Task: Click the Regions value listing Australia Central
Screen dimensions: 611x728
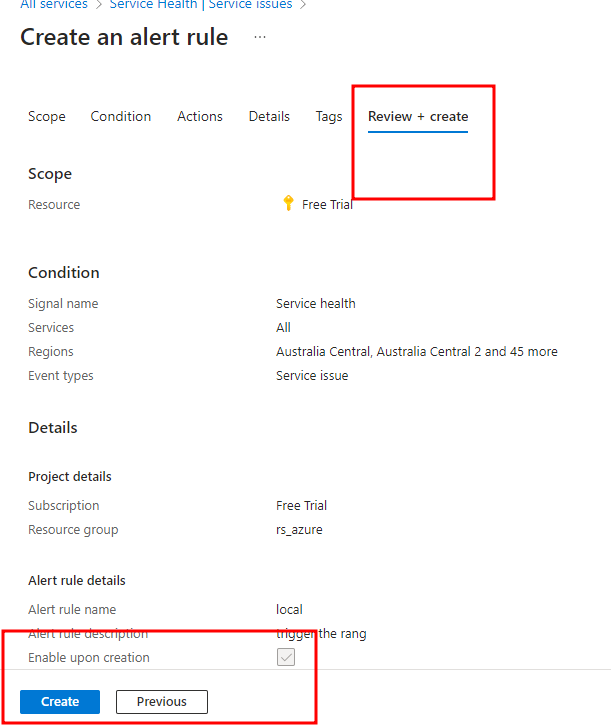Action: coord(416,352)
